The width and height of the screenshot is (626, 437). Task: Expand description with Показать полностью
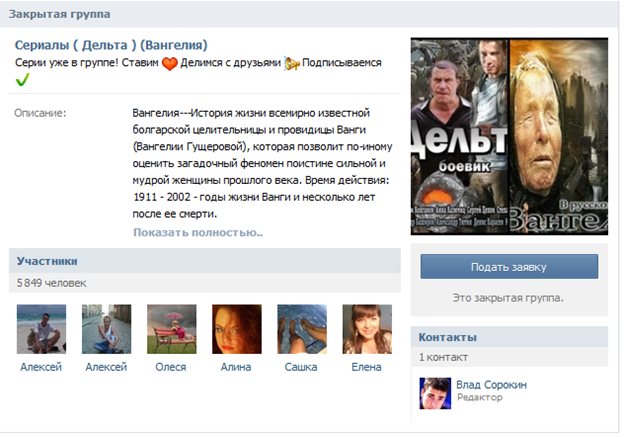198,232
